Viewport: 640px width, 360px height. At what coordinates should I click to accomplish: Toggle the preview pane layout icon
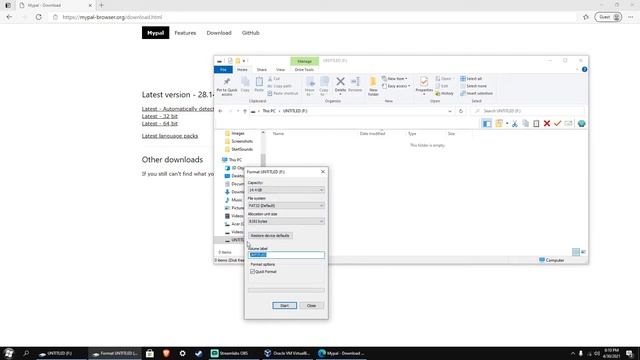[x=487, y=124]
